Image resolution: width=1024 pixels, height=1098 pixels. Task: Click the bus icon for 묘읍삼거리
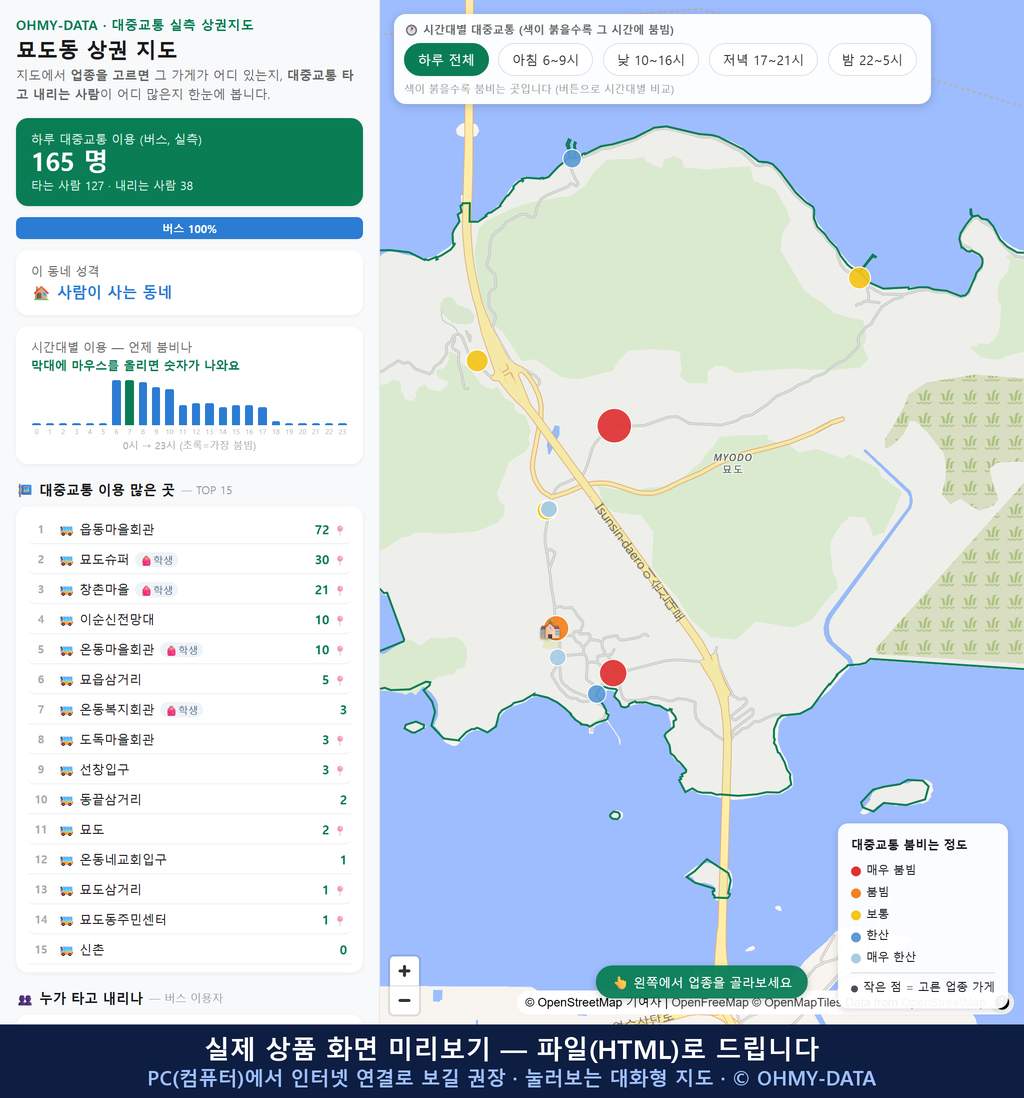pos(67,681)
